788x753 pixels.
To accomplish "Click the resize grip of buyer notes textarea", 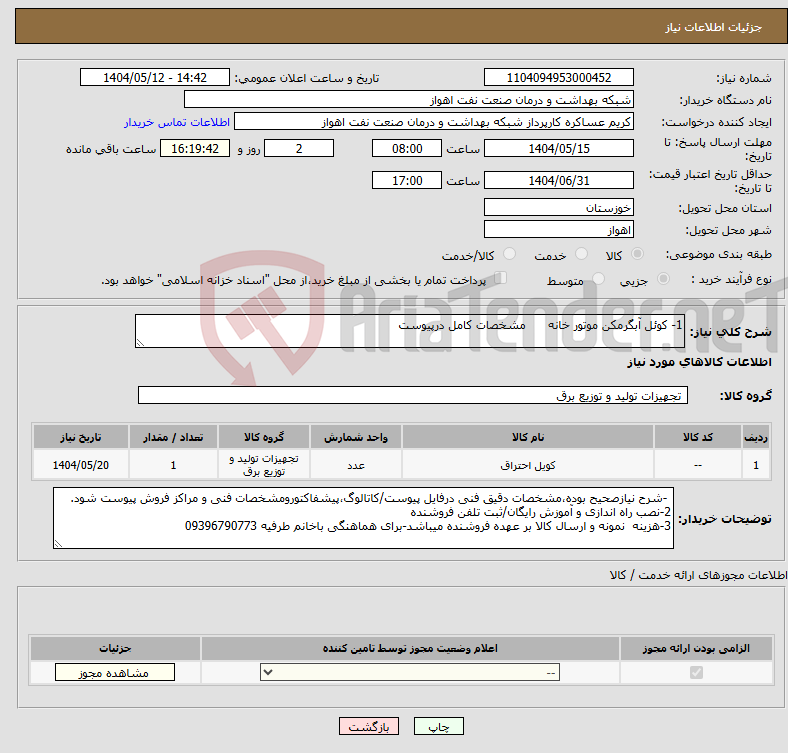I will pyautogui.click(x=58, y=543).
